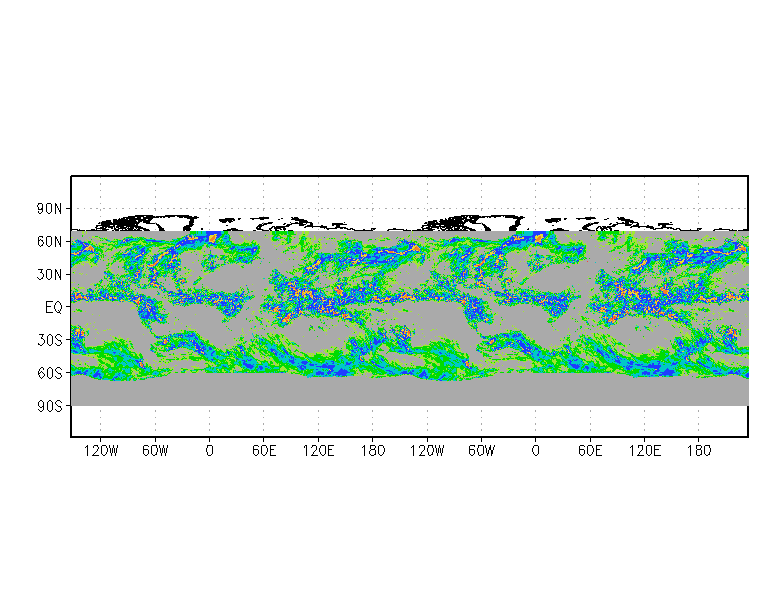Click the leftmost 60W longitude label
The image size is (784, 612).
pyautogui.click(x=155, y=451)
